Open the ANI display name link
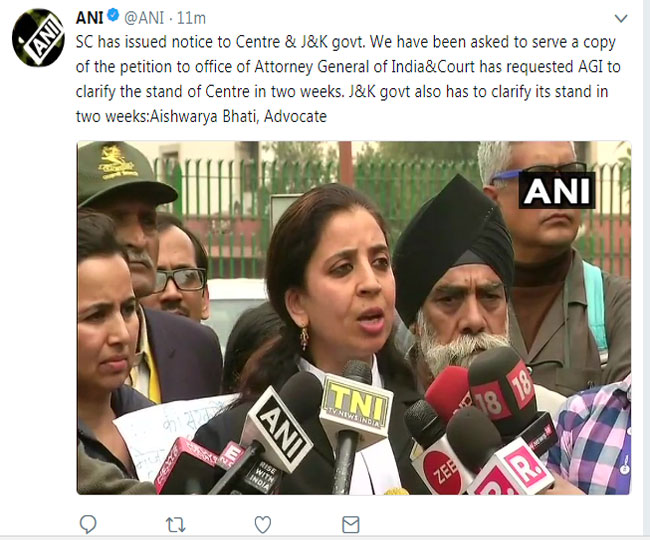The width and height of the screenshot is (650, 540). coord(90,18)
